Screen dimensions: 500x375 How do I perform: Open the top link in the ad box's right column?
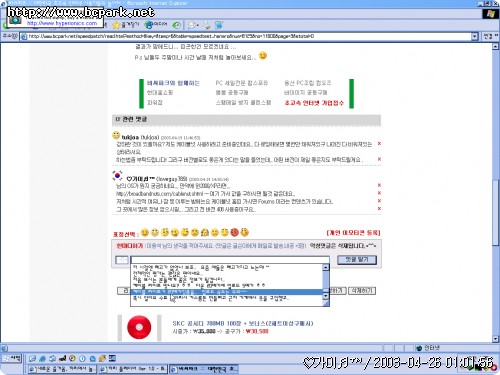(x=307, y=83)
